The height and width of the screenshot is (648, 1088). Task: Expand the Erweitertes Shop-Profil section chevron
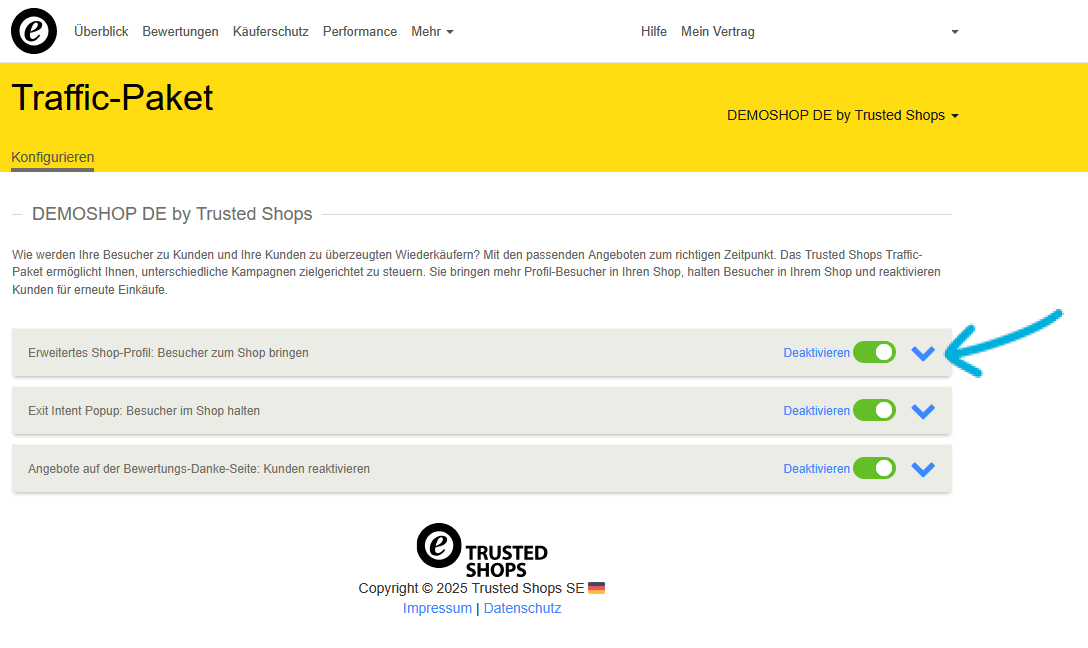coord(923,353)
